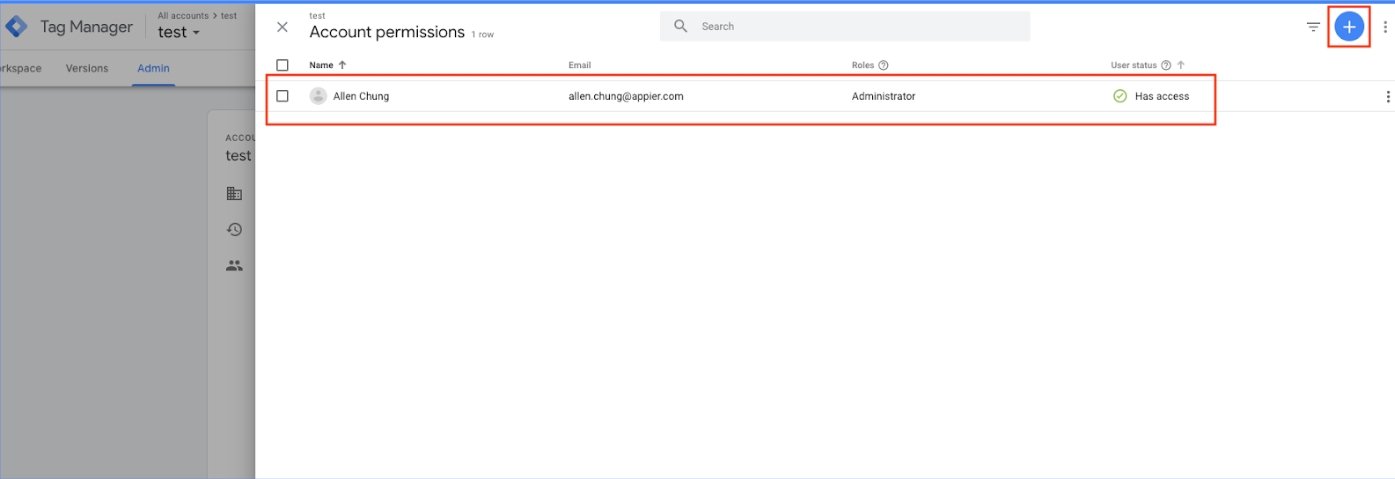Check the box for Allen Chung row

pos(282,96)
